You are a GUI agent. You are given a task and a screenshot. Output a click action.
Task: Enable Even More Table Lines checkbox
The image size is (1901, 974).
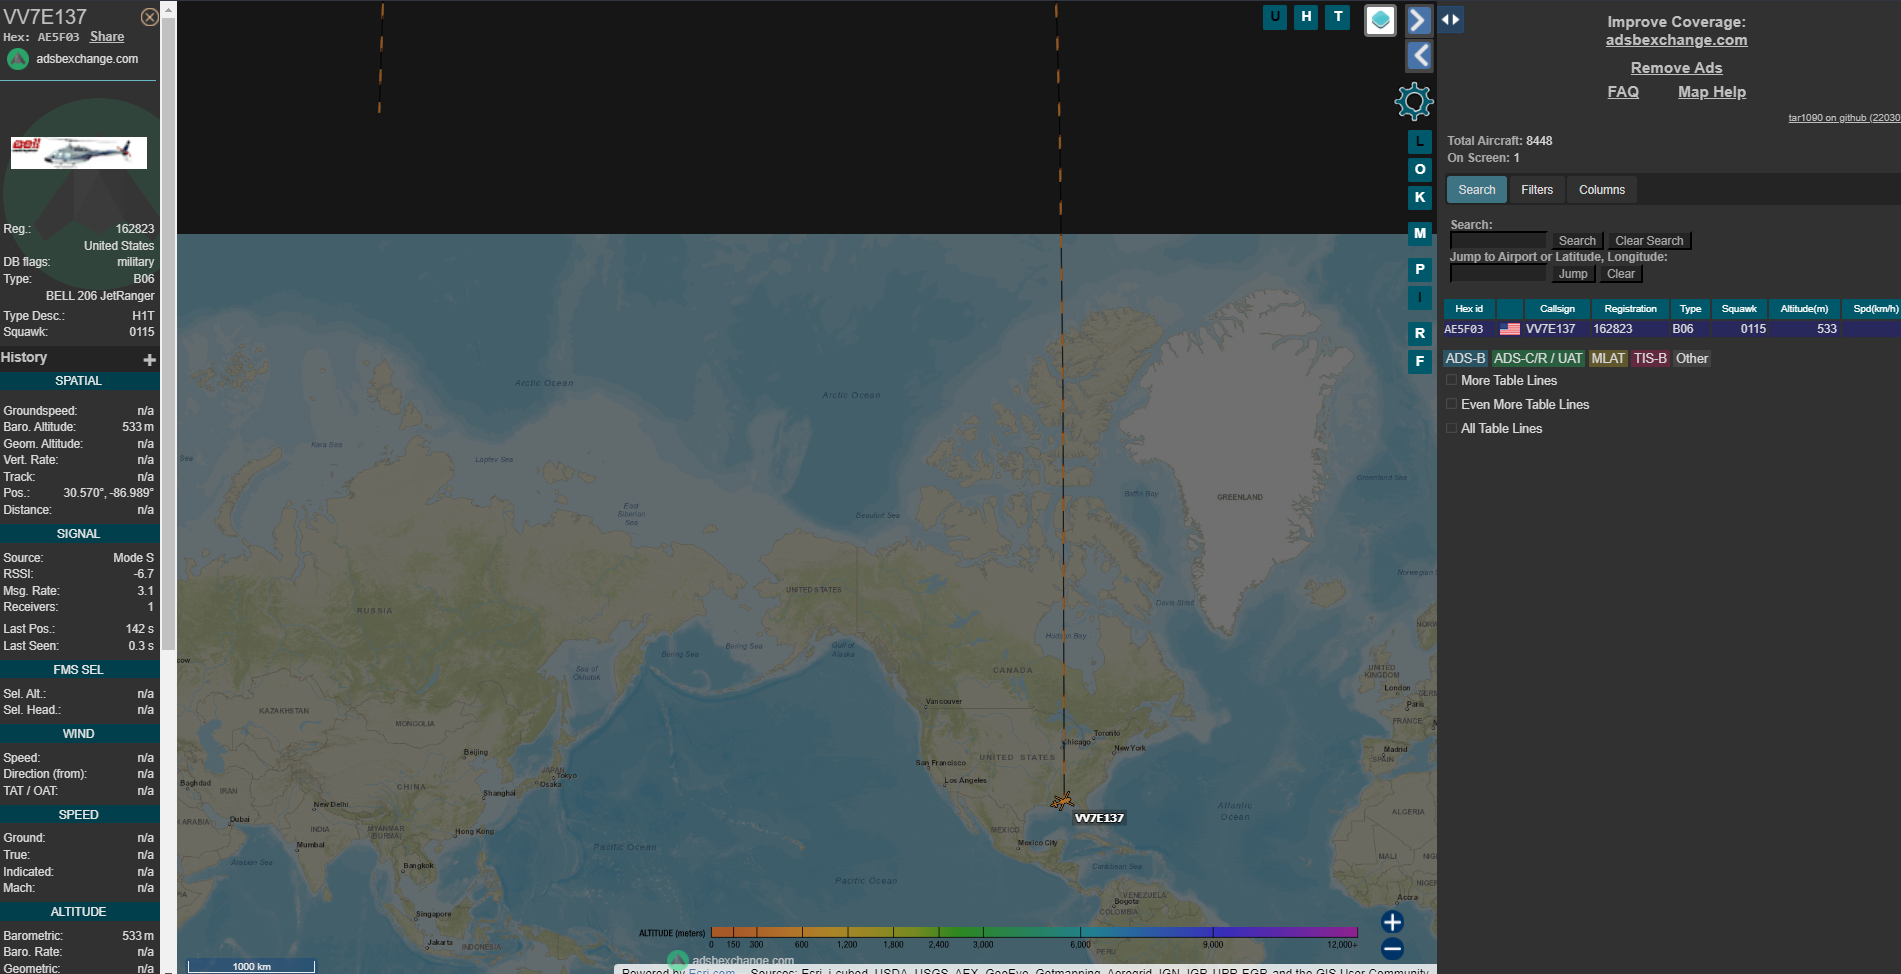pos(1452,404)
